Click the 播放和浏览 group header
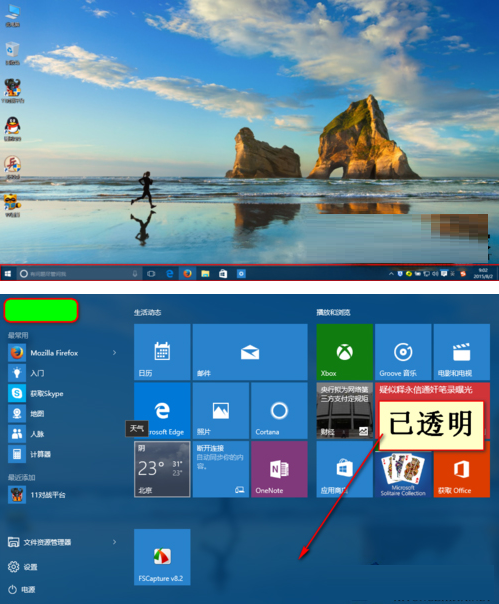 pos(333,312)
